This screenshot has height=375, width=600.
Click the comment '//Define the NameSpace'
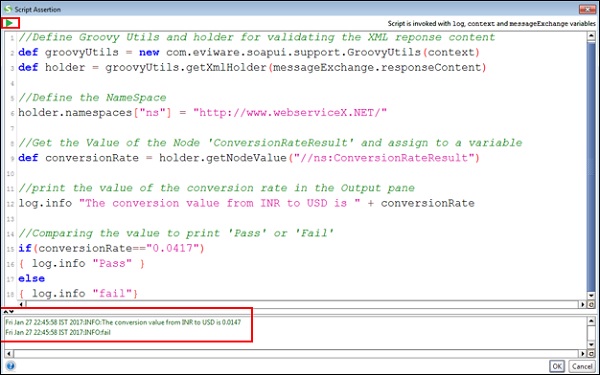(92, 98)
